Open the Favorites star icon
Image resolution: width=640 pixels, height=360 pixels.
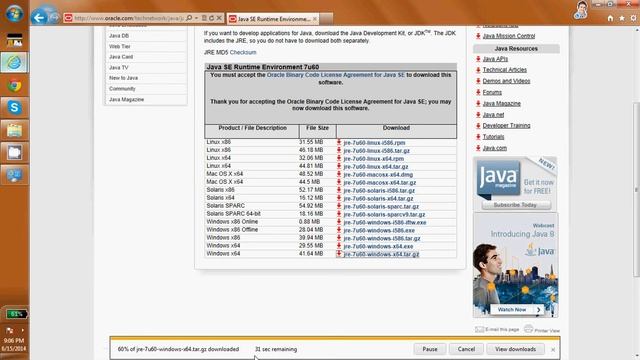point(622,18)
